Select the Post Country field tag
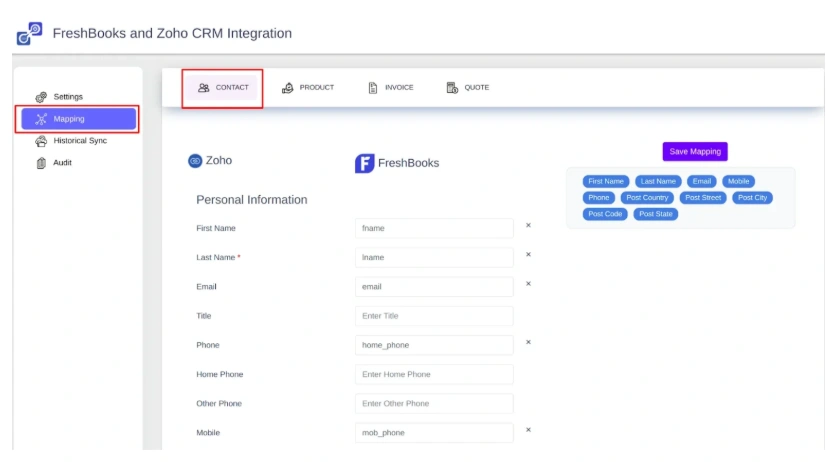 [647, 198]
